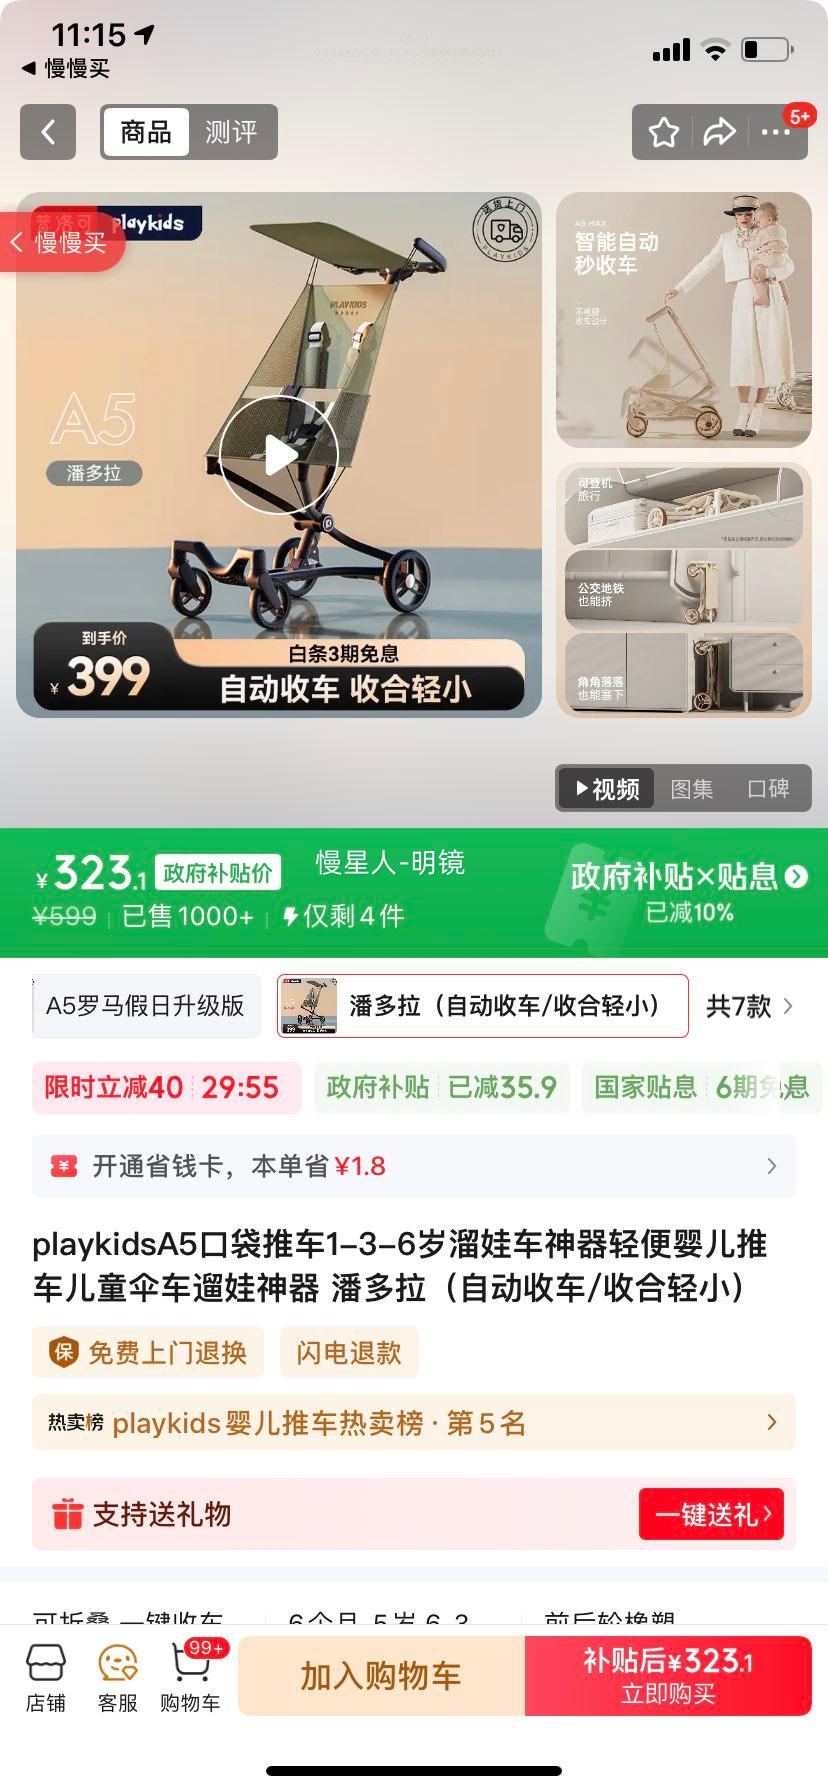Viewport: 828px width, 1792px height.
Task: Favorite the product with star icon
Action: 664,132
